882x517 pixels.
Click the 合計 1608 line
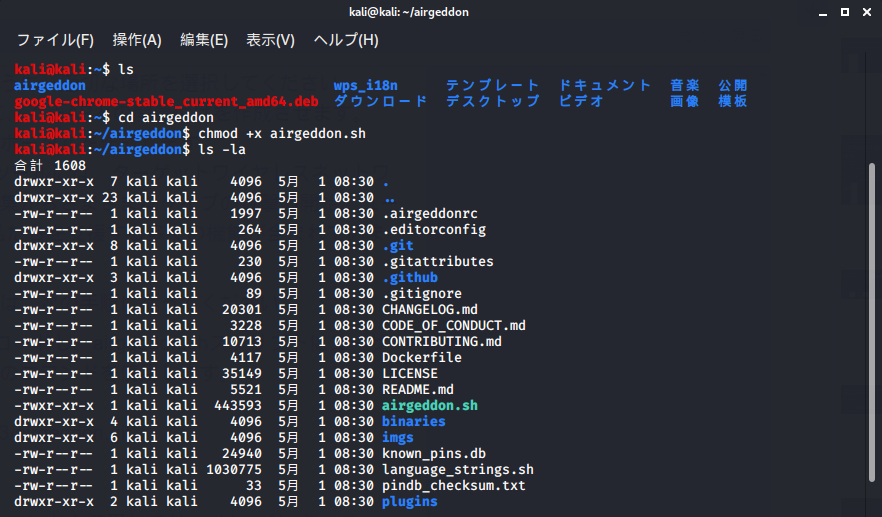pyautogui.click(x=50, y=165)
